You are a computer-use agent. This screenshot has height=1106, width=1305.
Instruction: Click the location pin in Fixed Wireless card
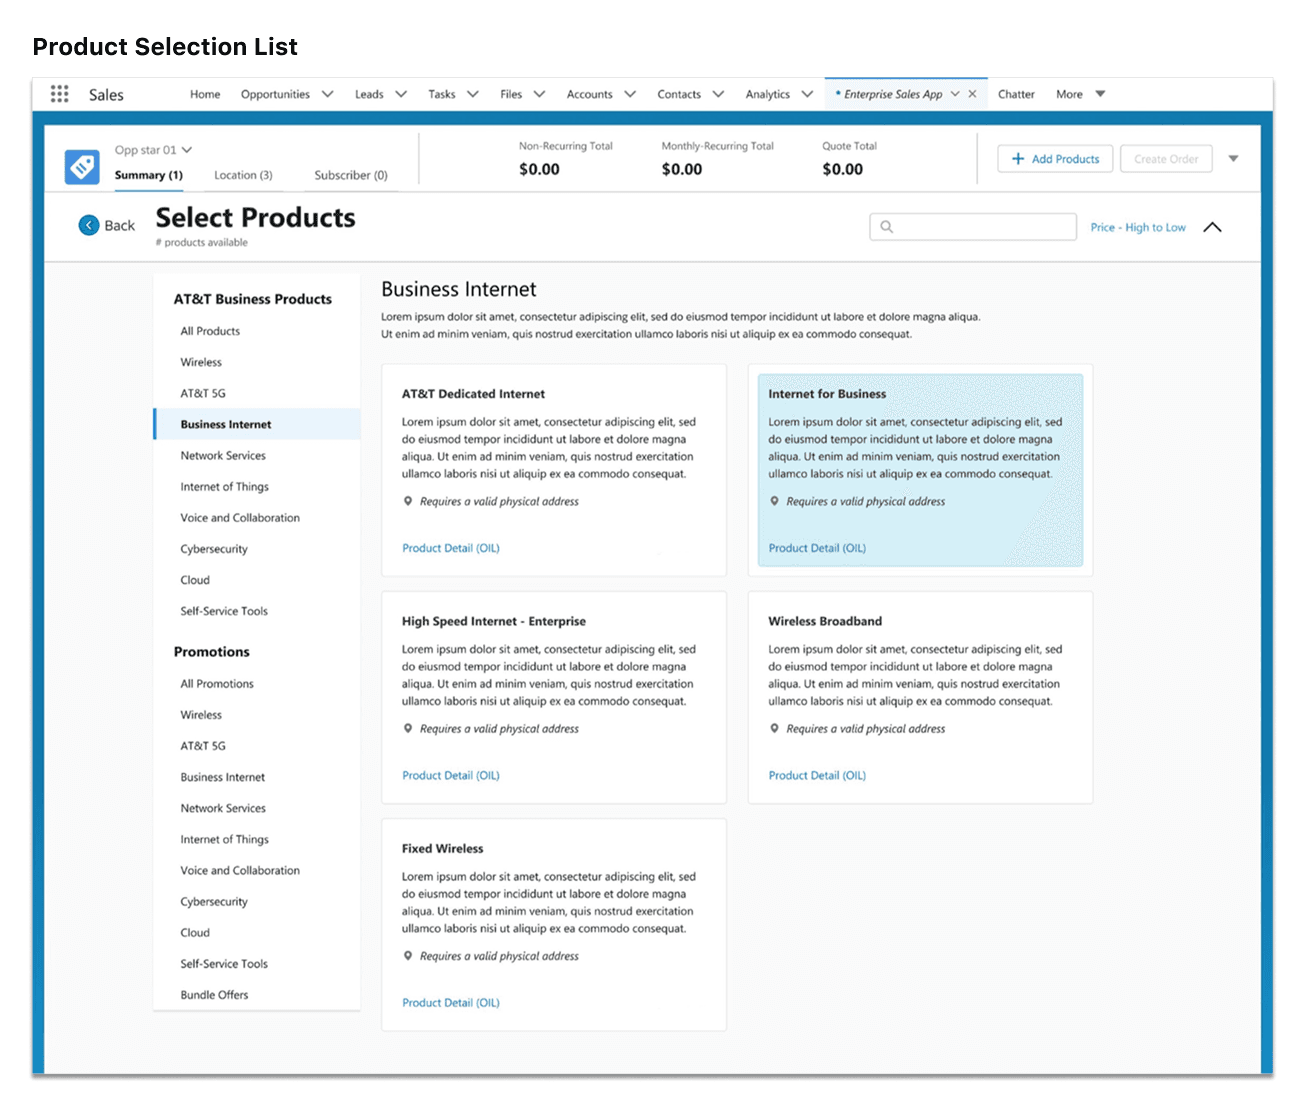[408, 956]
